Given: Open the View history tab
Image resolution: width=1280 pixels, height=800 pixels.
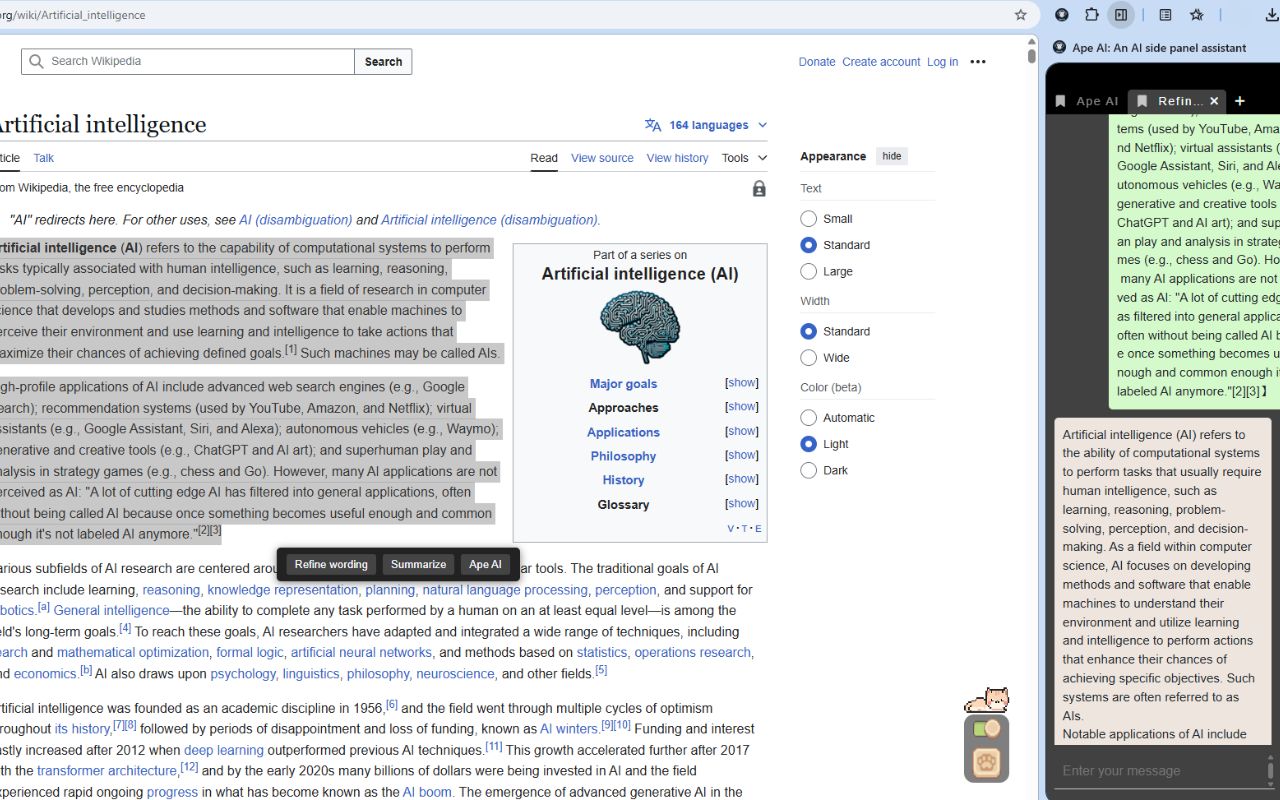Looking at the screenshot, I should point(677,158).
